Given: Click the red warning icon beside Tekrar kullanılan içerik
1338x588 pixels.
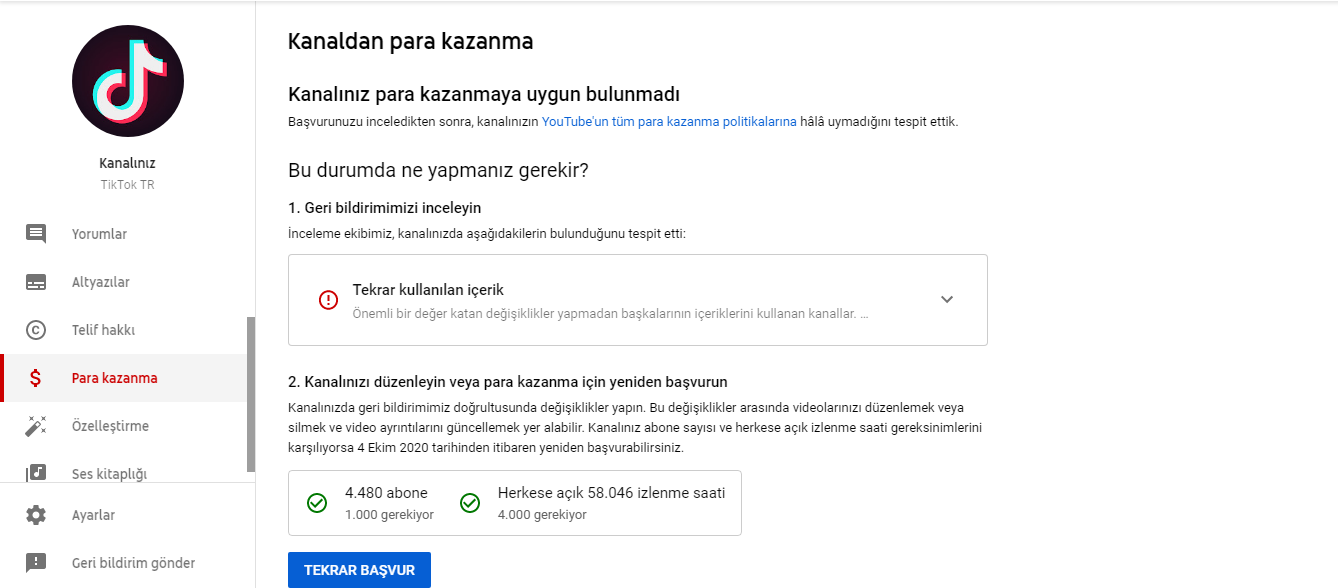Looking at the screenshot, I should click(x=328, y=300).
